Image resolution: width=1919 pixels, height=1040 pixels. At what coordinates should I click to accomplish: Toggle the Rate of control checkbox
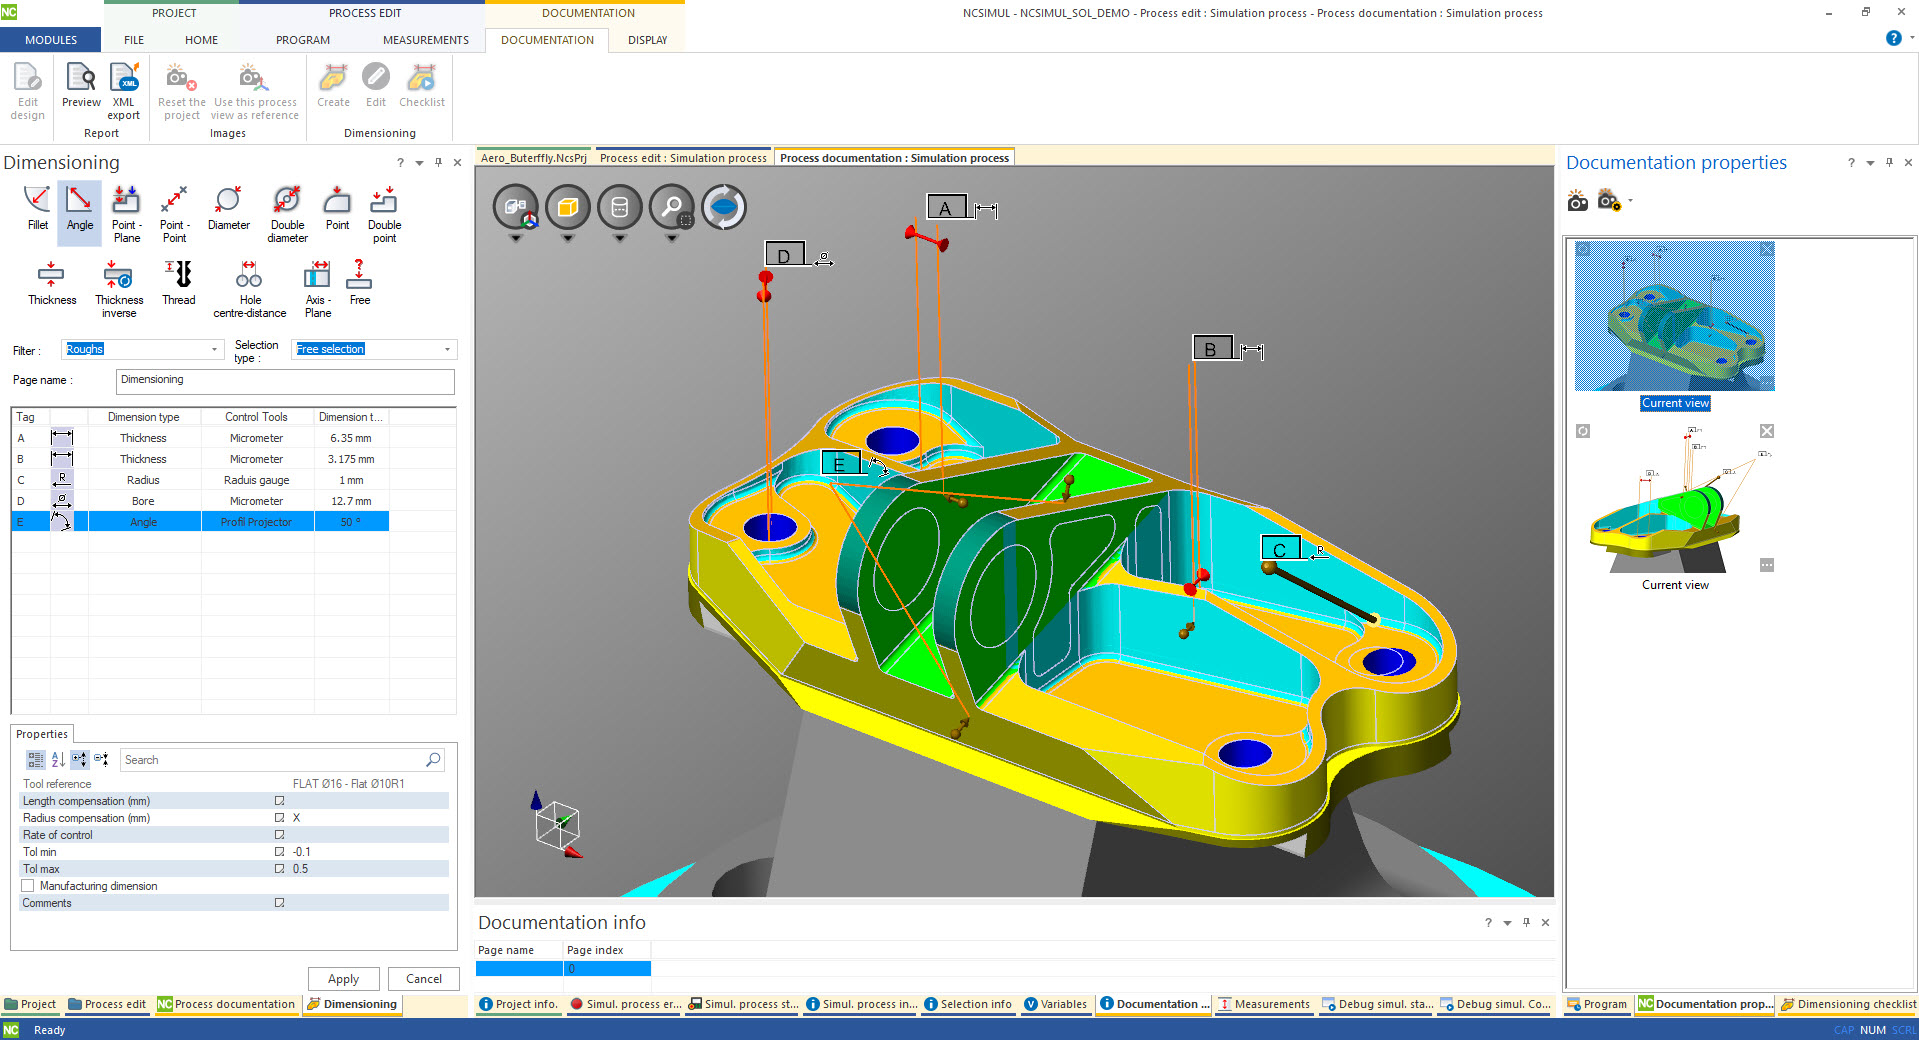tap(280, 835)
